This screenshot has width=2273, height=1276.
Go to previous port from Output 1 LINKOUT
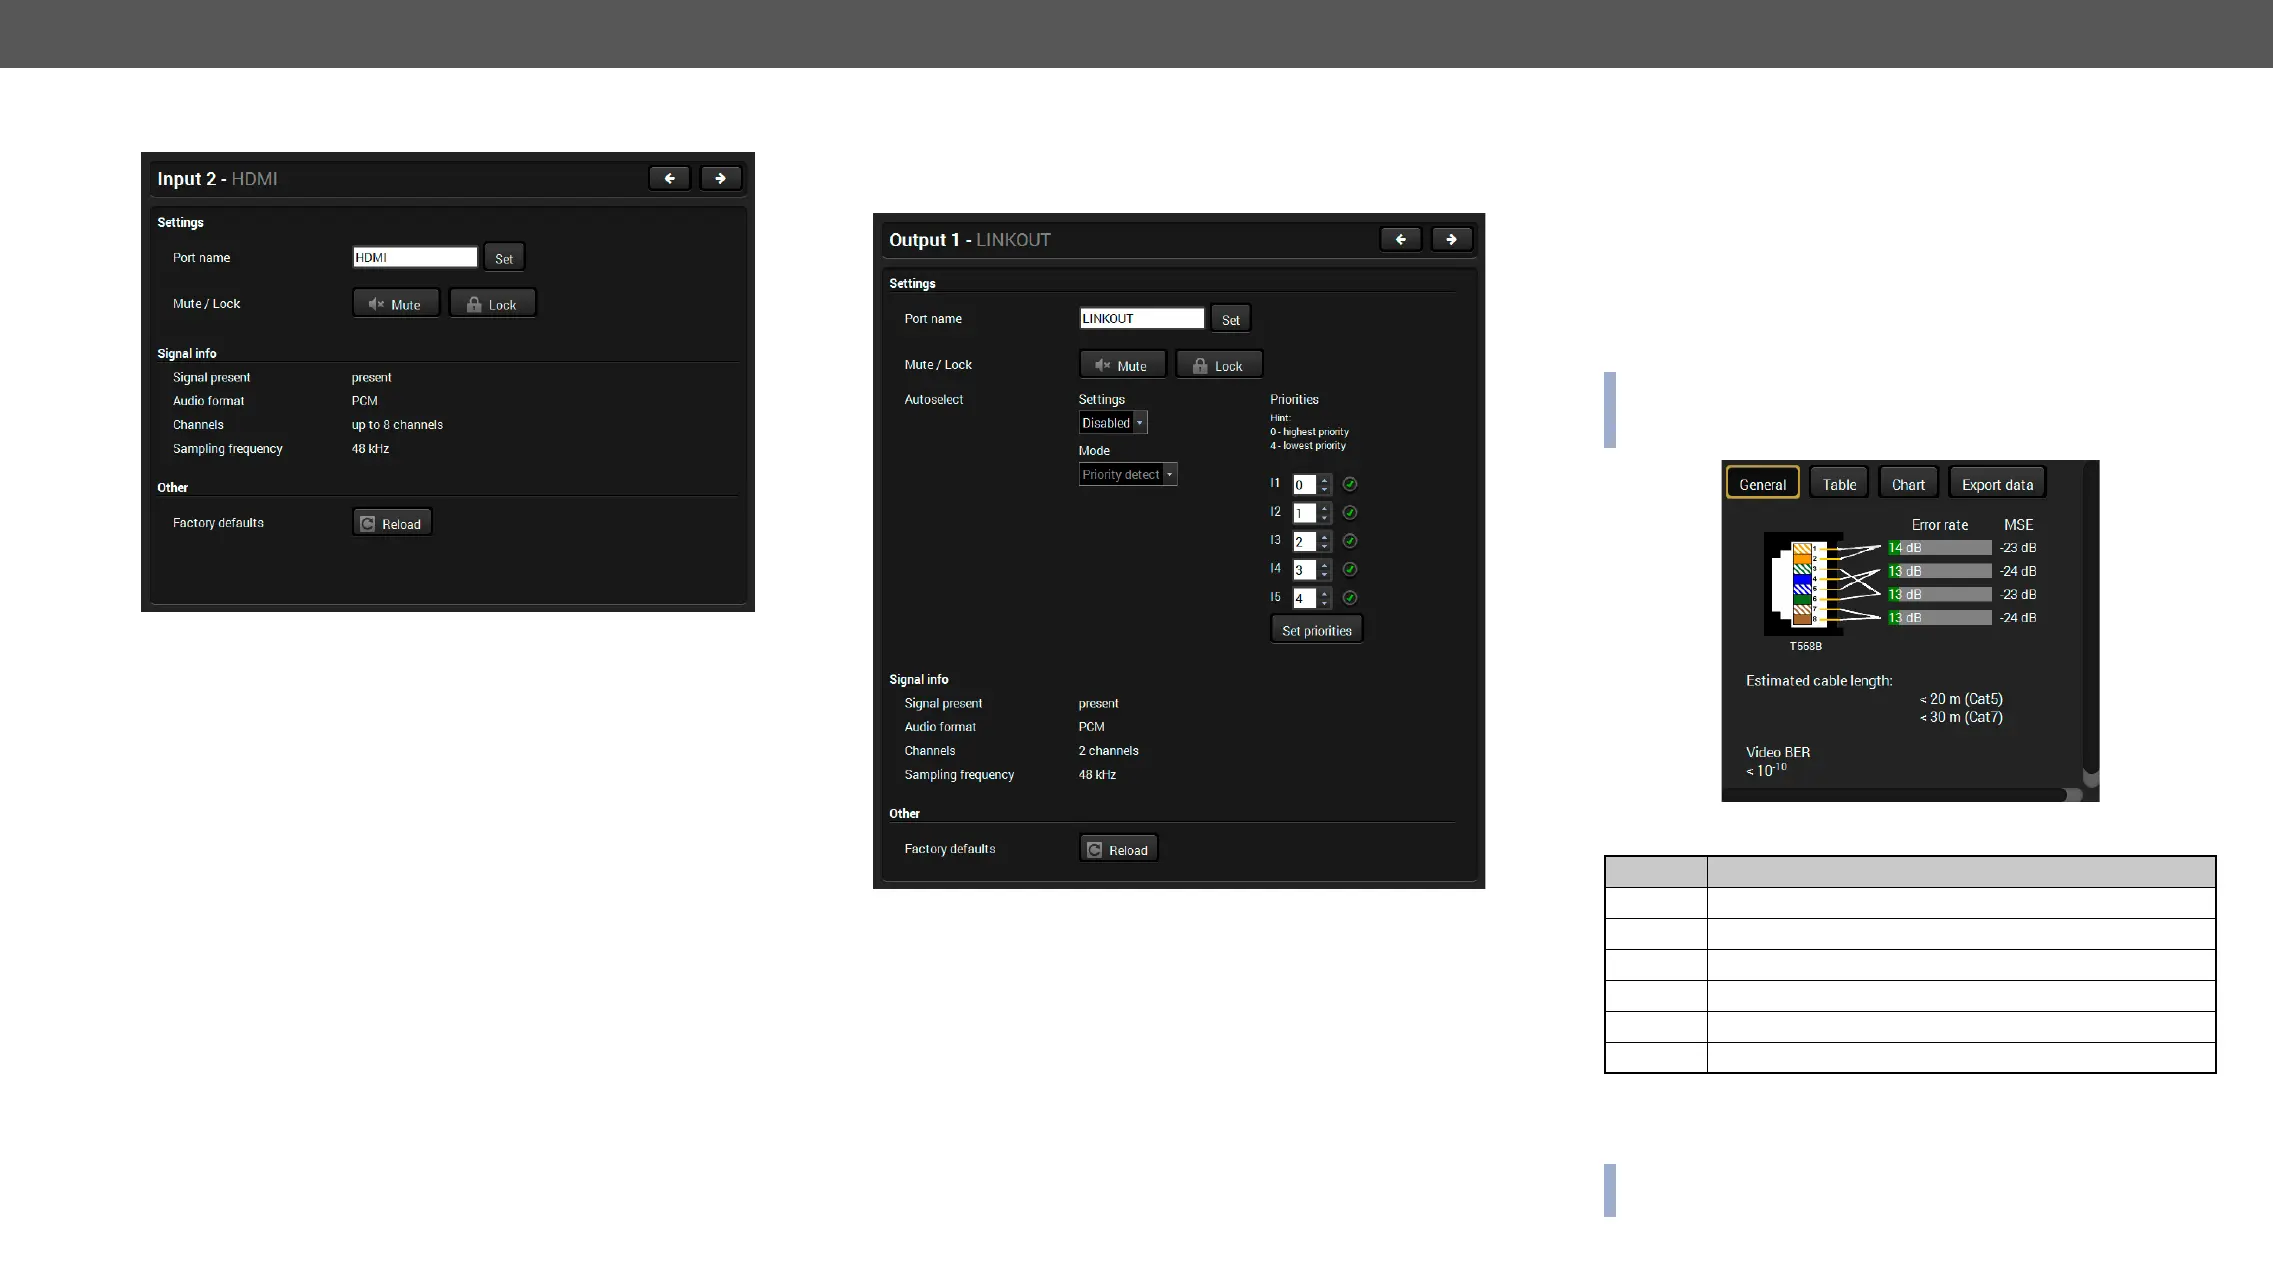(x=1400, y=239)
